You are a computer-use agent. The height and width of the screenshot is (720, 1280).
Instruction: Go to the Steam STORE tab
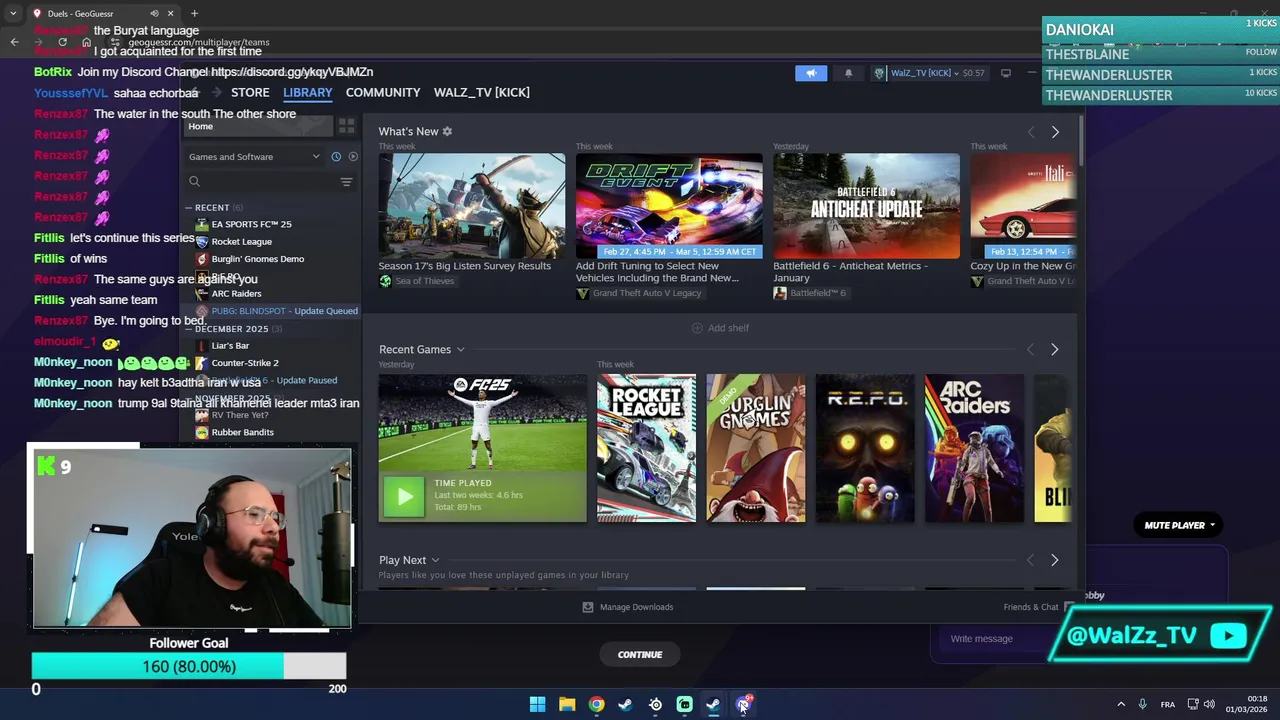point(250,92)
